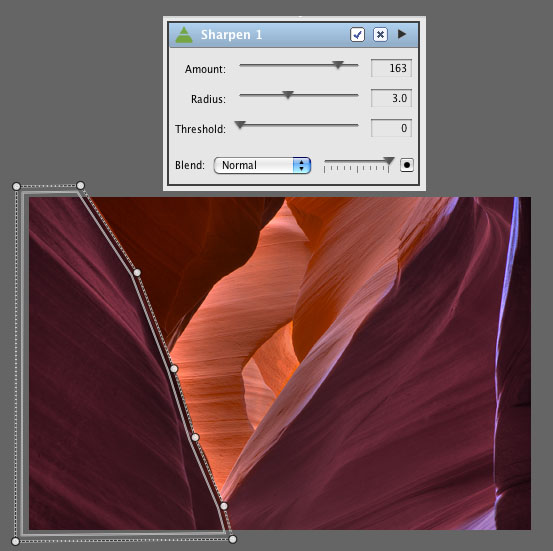
Task: Select the region point at image top edge
Action: tap(80, 185)
